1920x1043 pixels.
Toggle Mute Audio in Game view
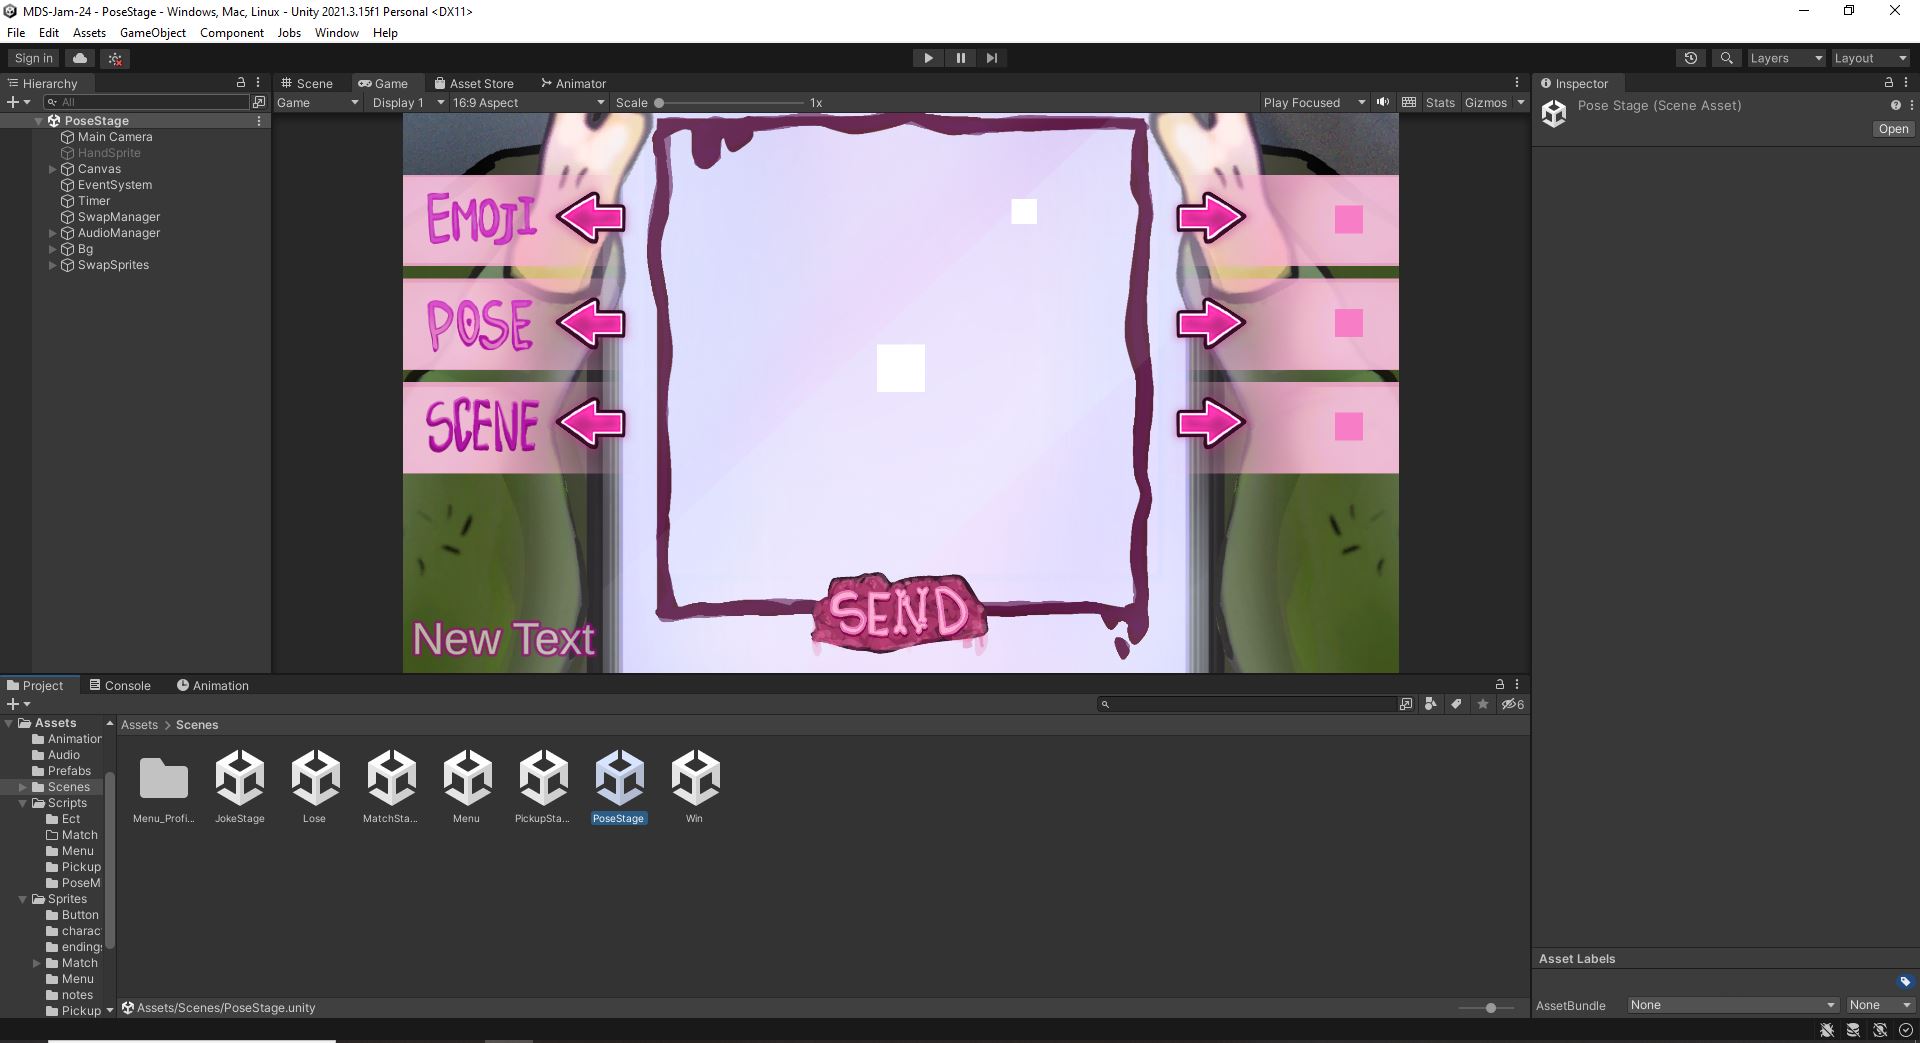pyautogui.click(x=1383, y=102)
